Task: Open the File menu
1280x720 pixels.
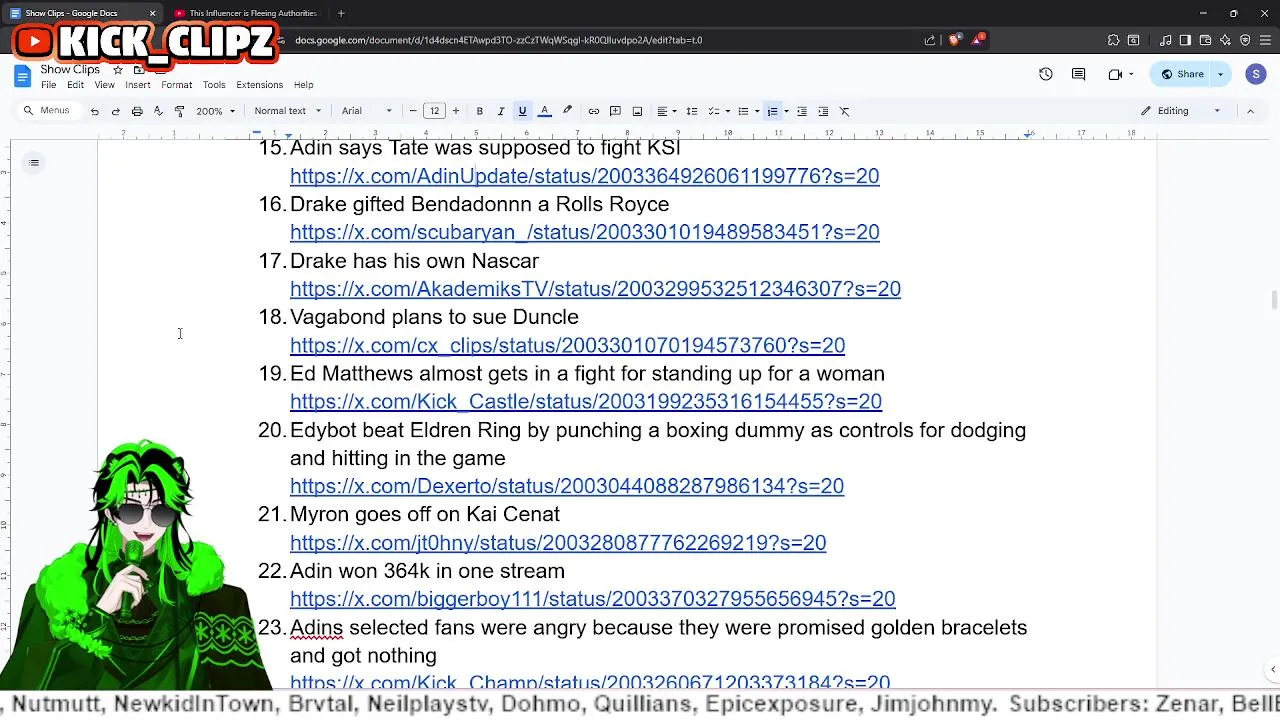Action: [48, 85]
